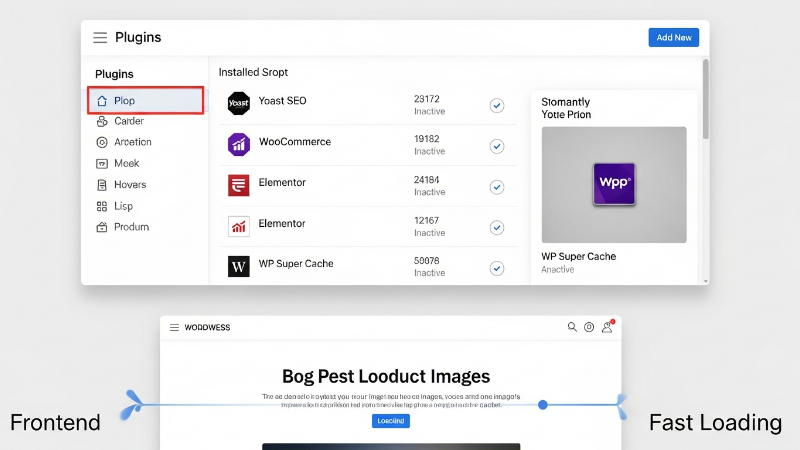Click the chart logo of Elementor 12167

click(239, 226)
